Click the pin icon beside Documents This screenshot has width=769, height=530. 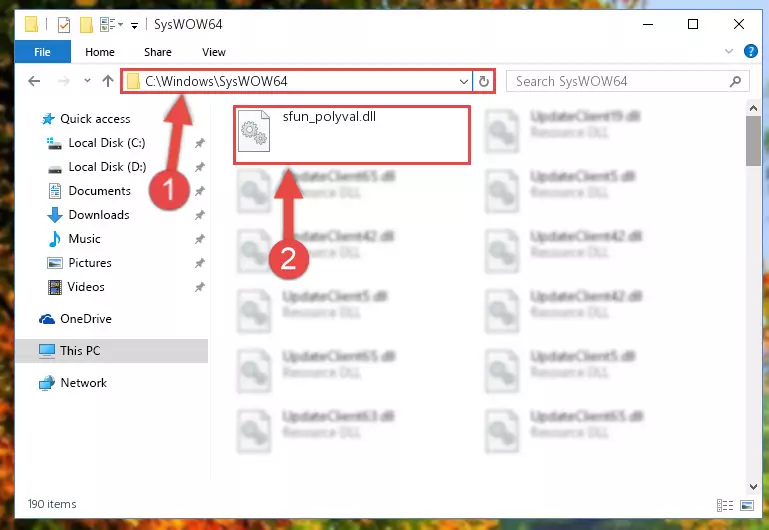199,191
